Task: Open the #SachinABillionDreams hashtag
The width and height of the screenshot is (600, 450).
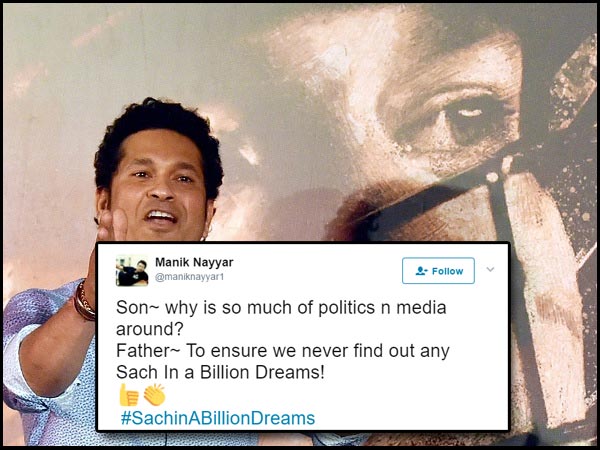Action: click(218, 418)
